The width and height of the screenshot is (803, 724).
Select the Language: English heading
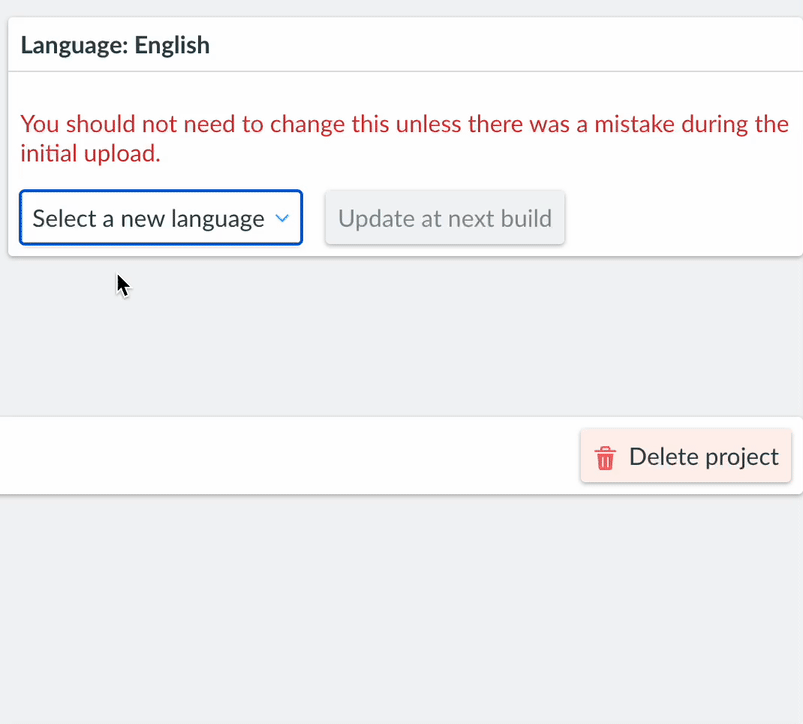point(115,45)
